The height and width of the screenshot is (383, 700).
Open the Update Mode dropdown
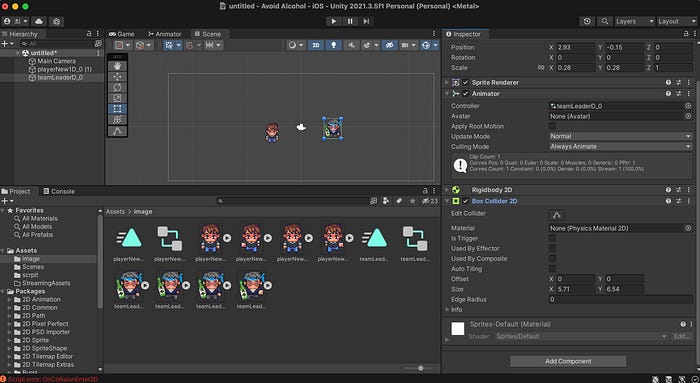click(621, 136)
